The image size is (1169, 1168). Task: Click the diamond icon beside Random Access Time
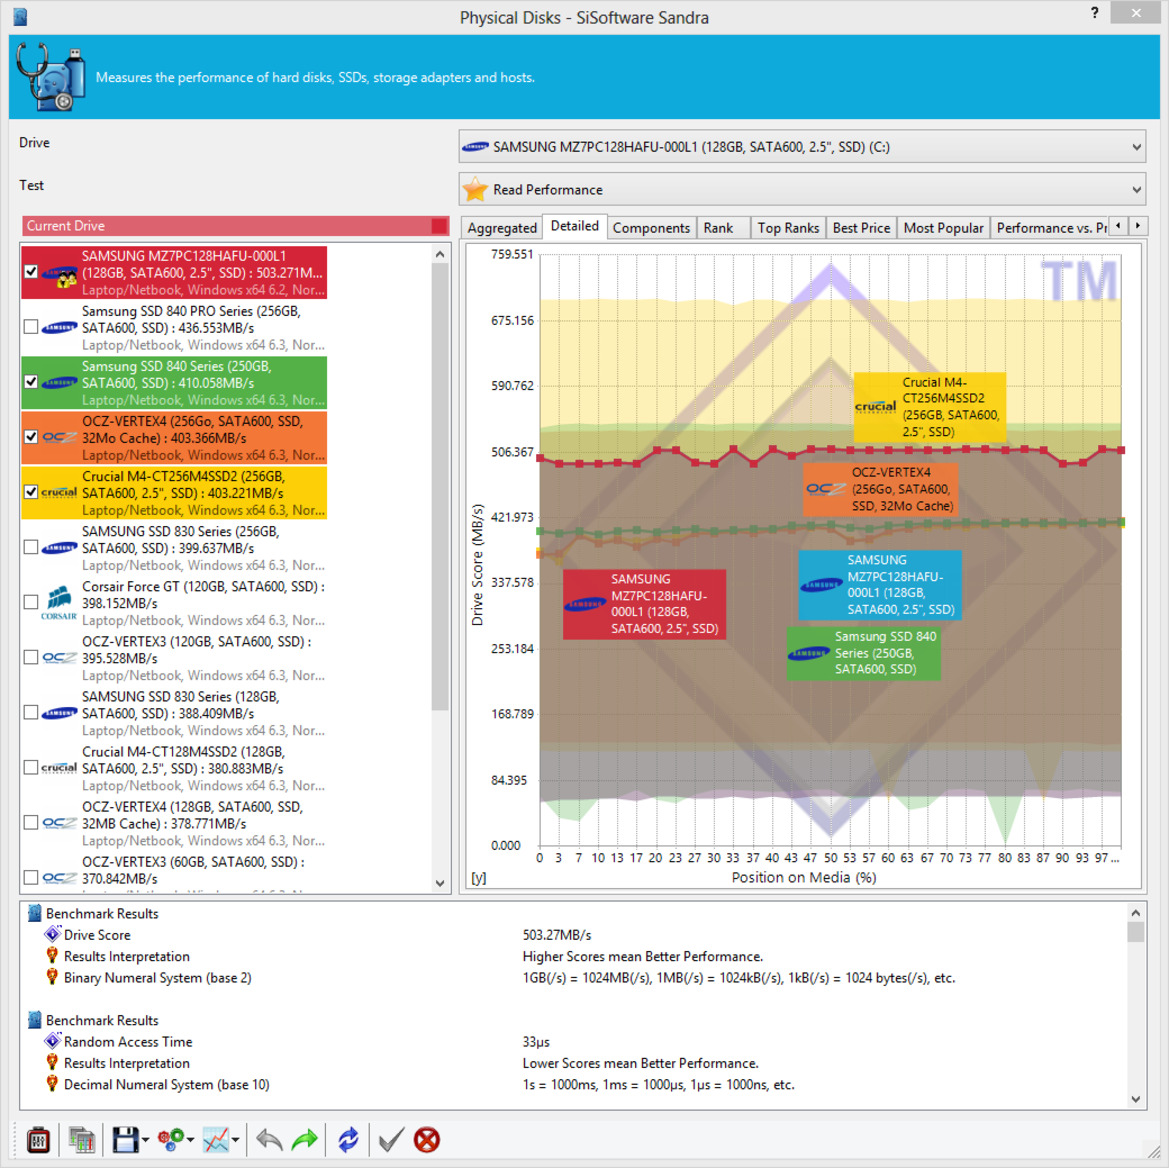tap(52, 1041)
